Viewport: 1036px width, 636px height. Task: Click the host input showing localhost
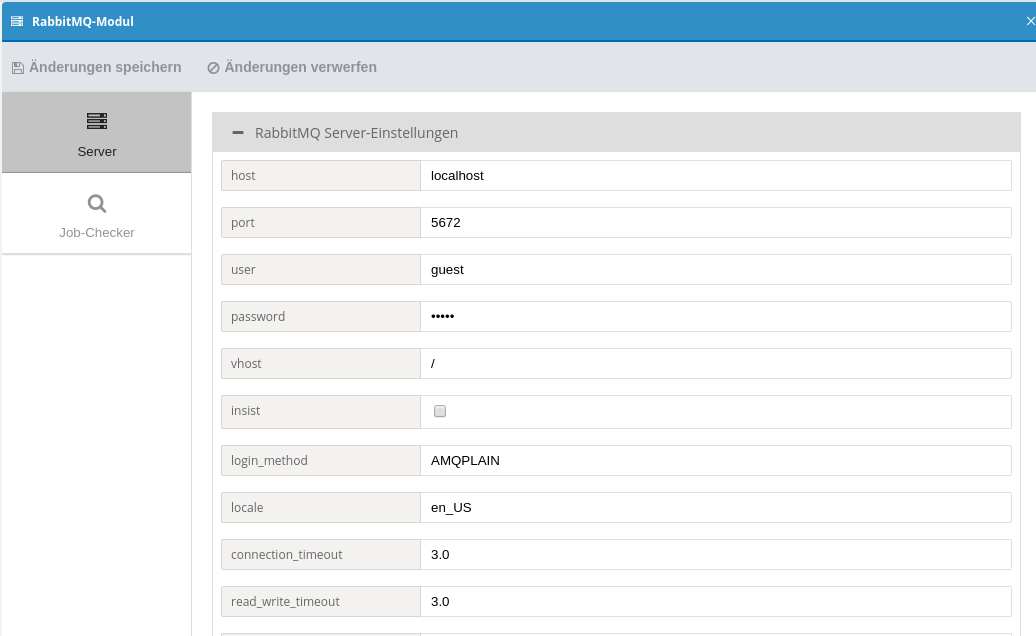tap(716, 175)
